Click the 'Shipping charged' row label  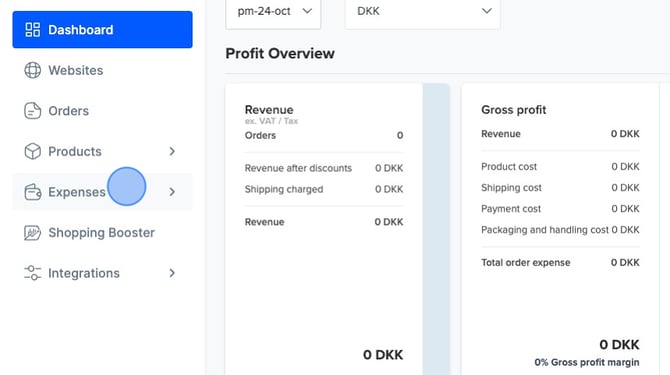point(284,189)
